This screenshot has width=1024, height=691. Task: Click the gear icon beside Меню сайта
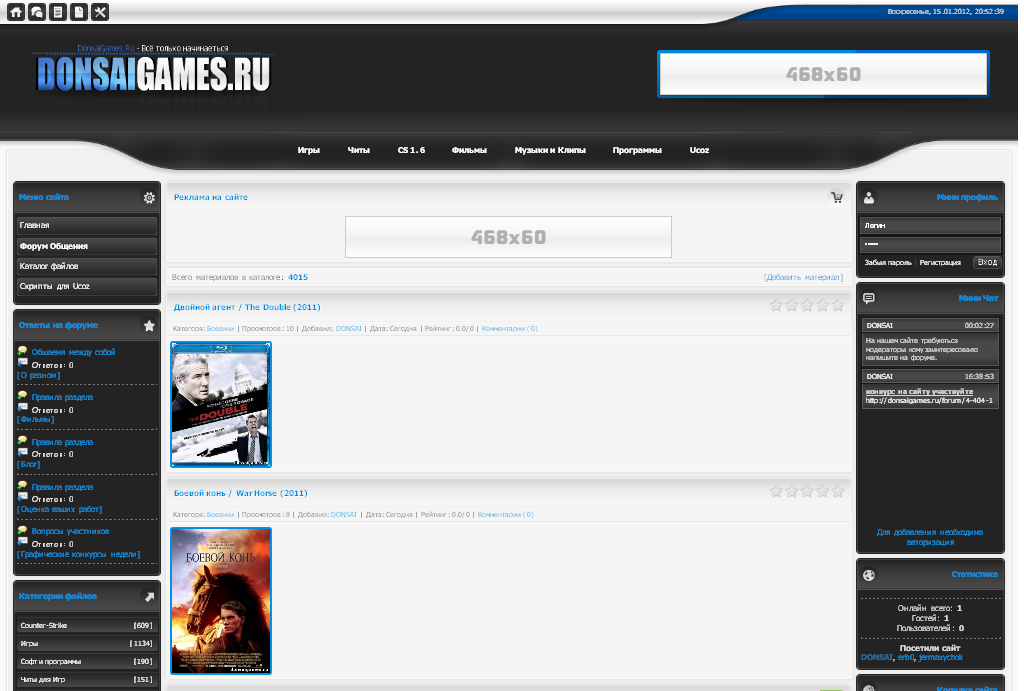149,197
